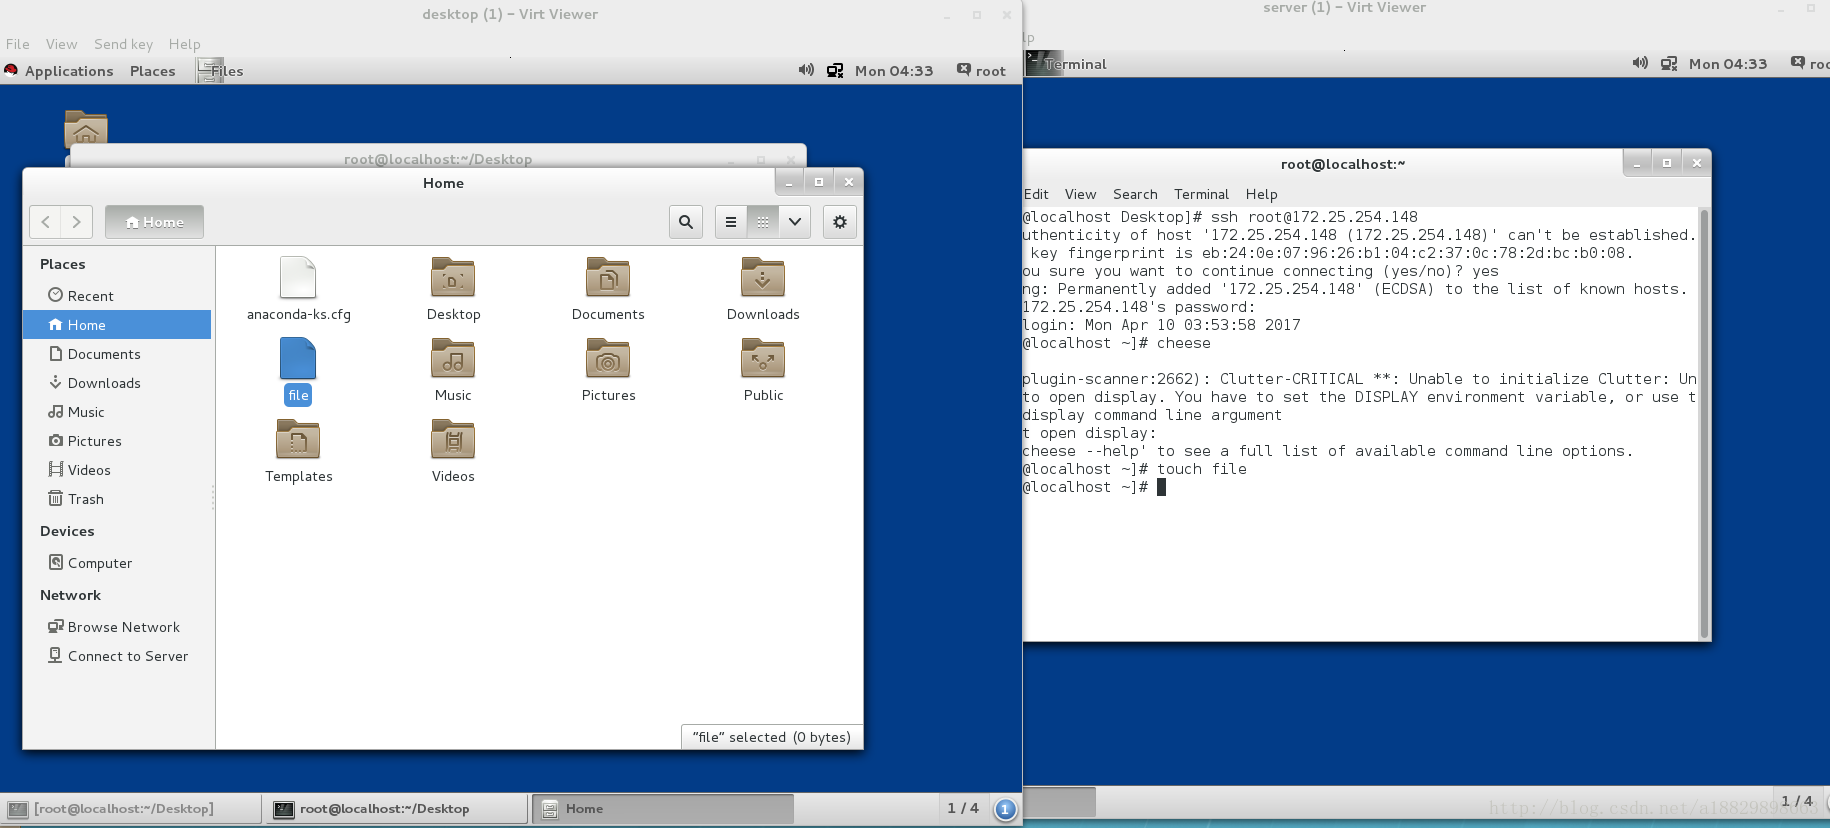The height and width of the screenshot is (828, 1830).
Task: Click the server panel clock Mon 04:33
Action: pos(1728,64)
